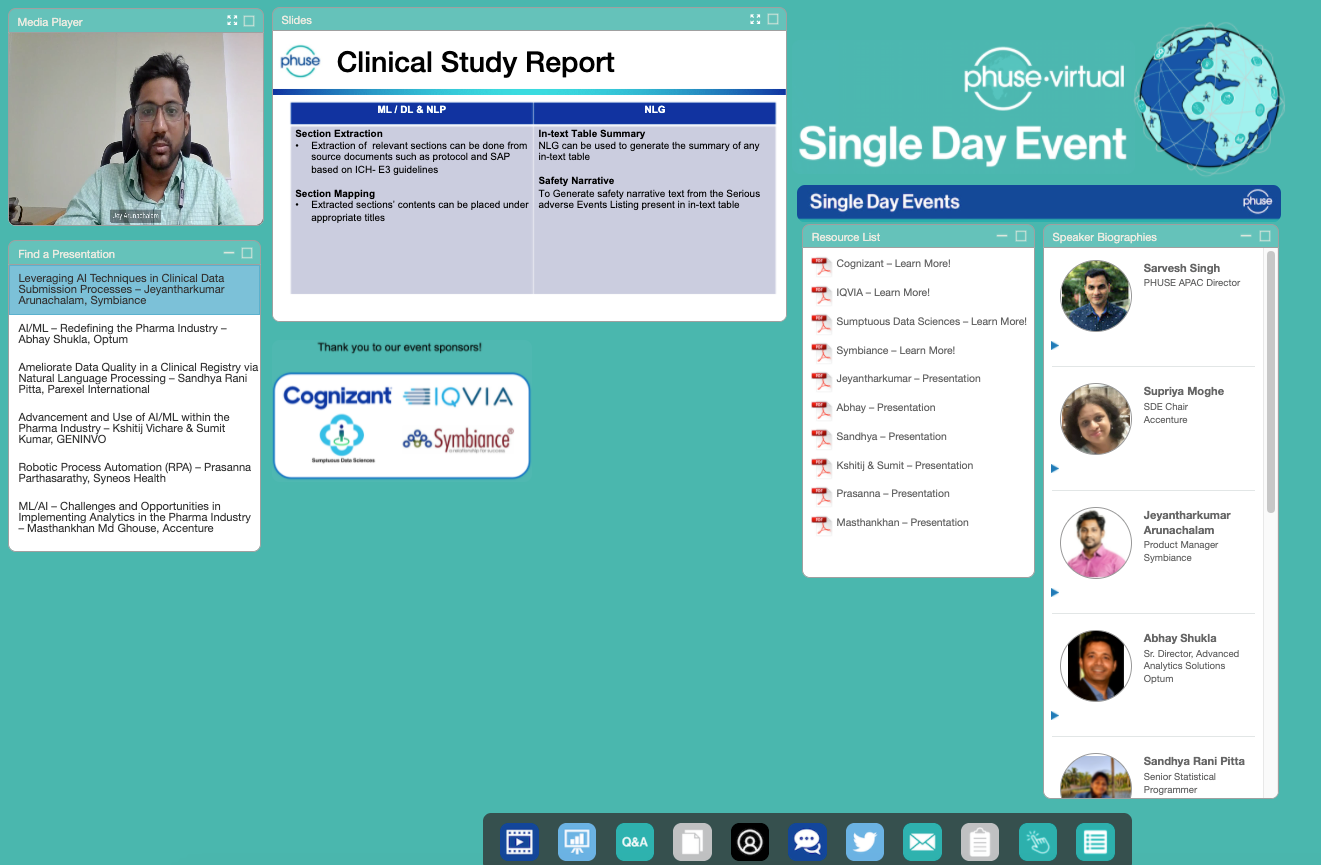The height and width of the screenshot is (865, 1321).
Task: Click the Speaker Biographies scrollbar
Action: pyautogui.click(x=1270, y=380)
